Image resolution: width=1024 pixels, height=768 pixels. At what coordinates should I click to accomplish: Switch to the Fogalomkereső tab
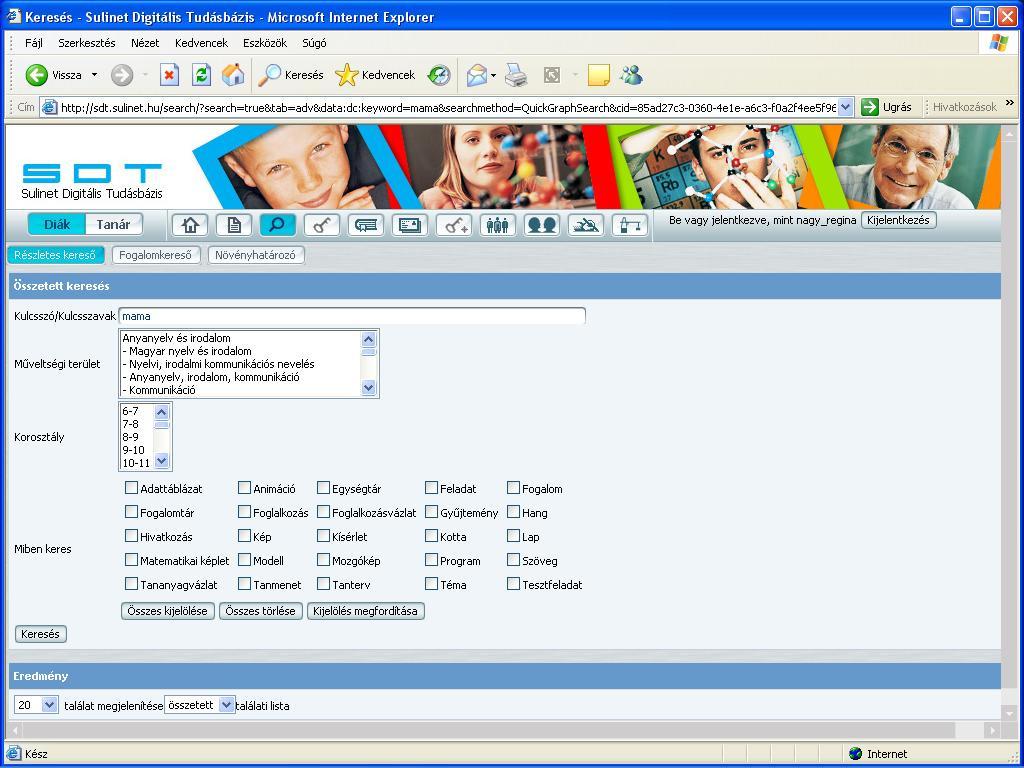(x=155, y=255)
